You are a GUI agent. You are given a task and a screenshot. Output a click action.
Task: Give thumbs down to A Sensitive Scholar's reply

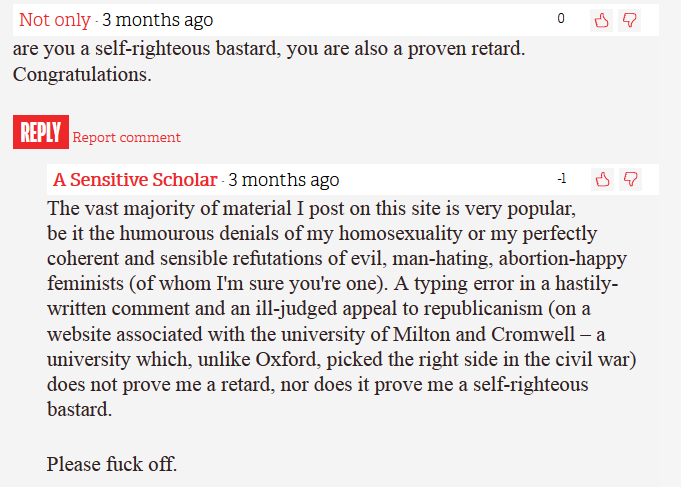630,179
